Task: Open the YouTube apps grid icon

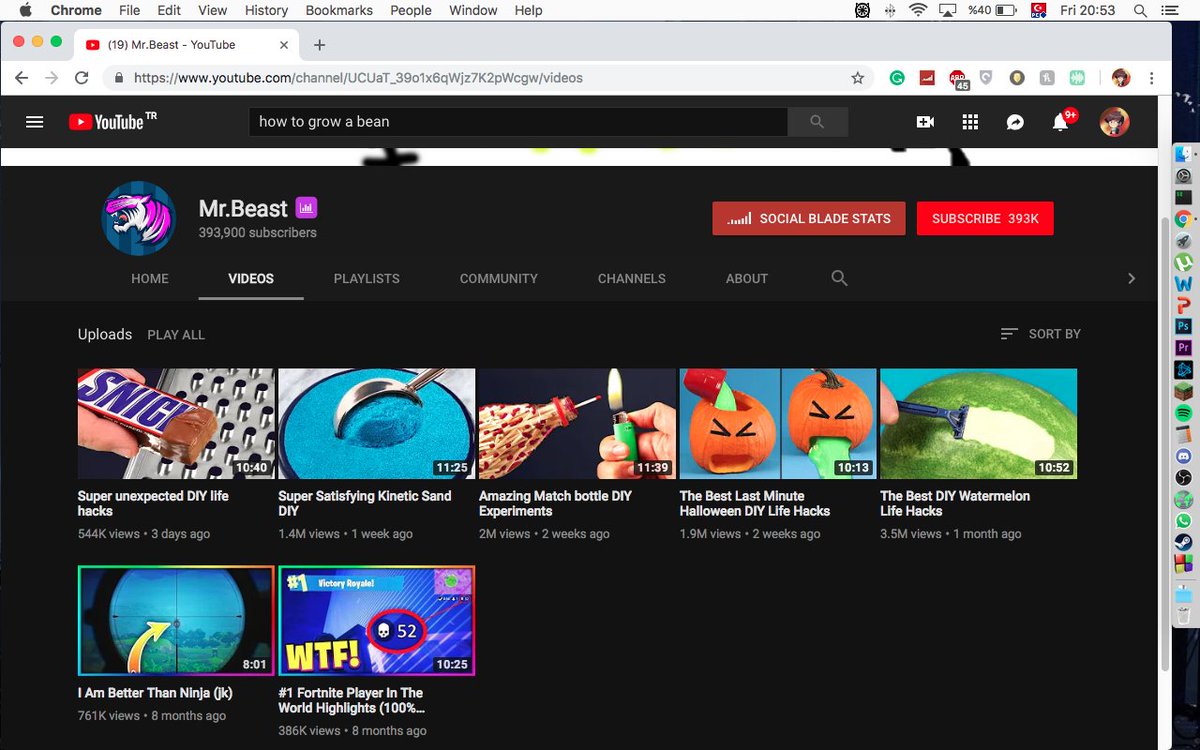Action: pos(970,122)
